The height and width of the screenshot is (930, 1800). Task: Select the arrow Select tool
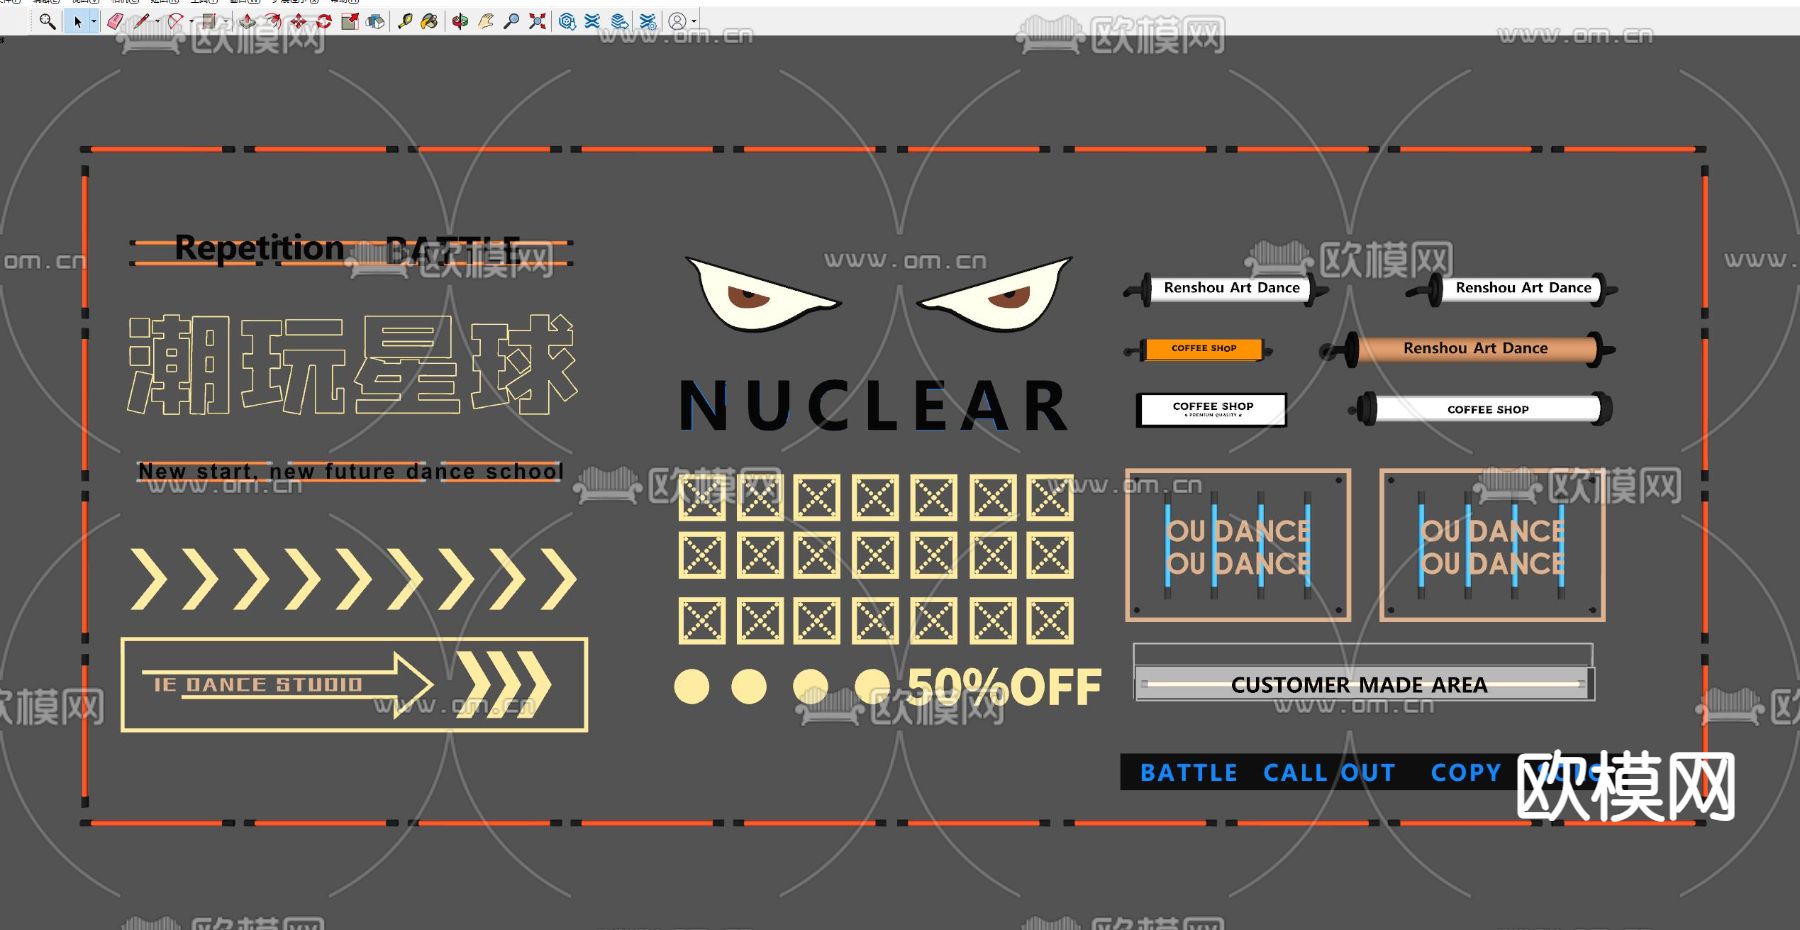click(x=77, y=21)
